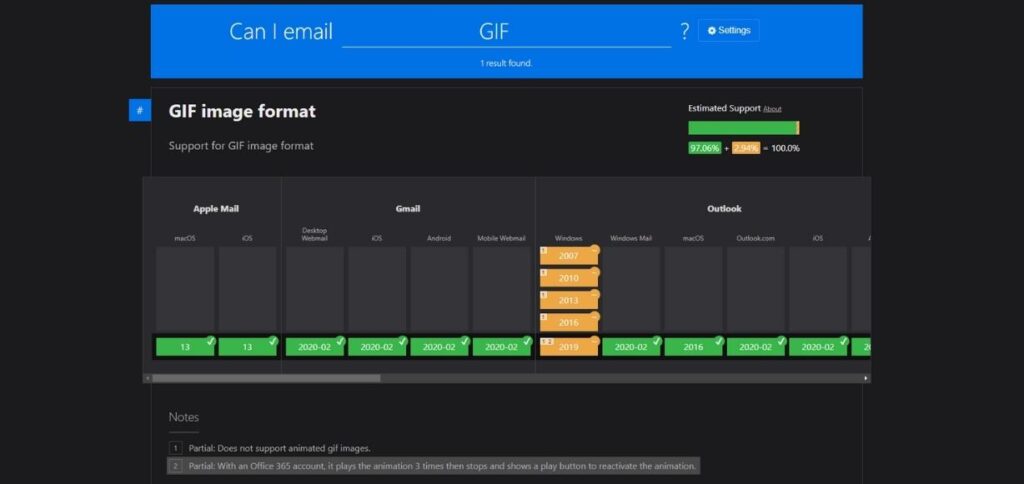This screenshot has height=484, width=1024.
Task: Select the Outlook Windows 2019 cell
Action: pyautogui.click(x=569, y=347)
